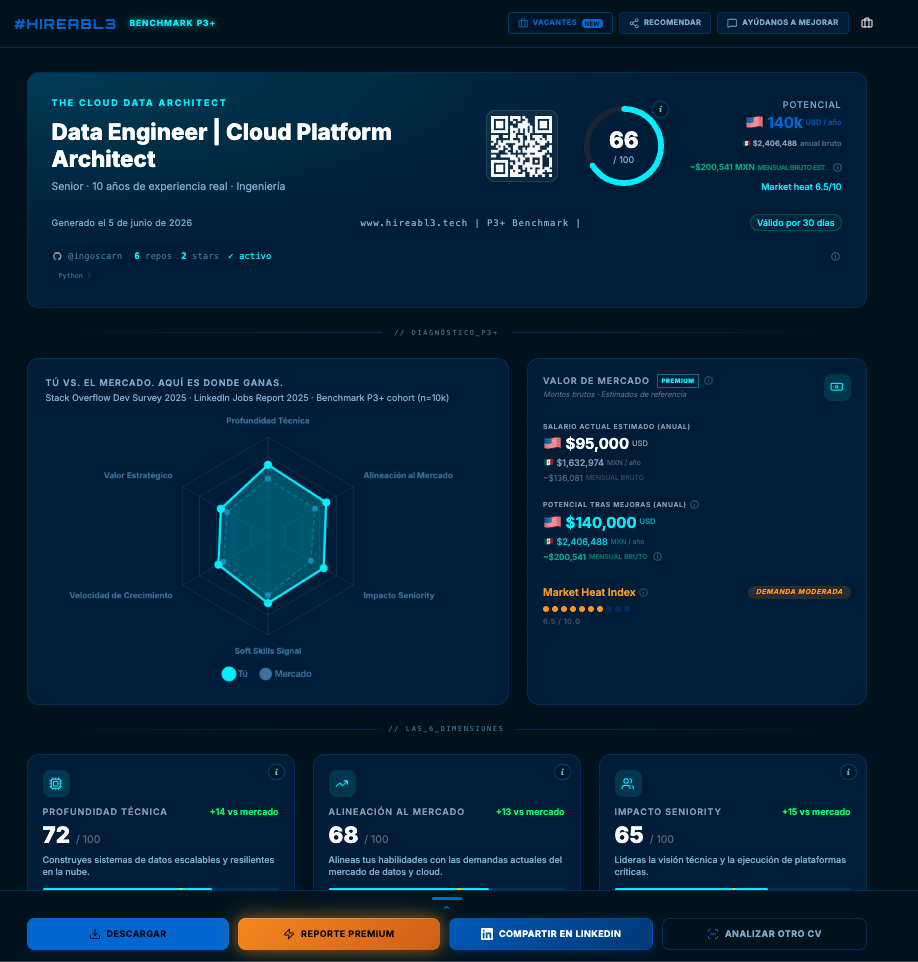Click Impacto Seniority radar axis label
The image size is (918, 962).
pos(399,595)
